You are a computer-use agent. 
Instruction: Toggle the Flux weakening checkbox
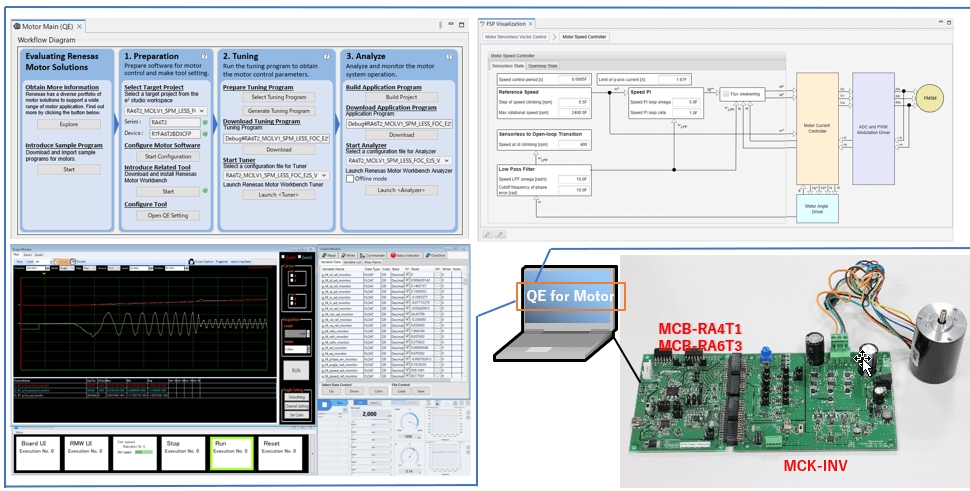[x=725, y=92]
